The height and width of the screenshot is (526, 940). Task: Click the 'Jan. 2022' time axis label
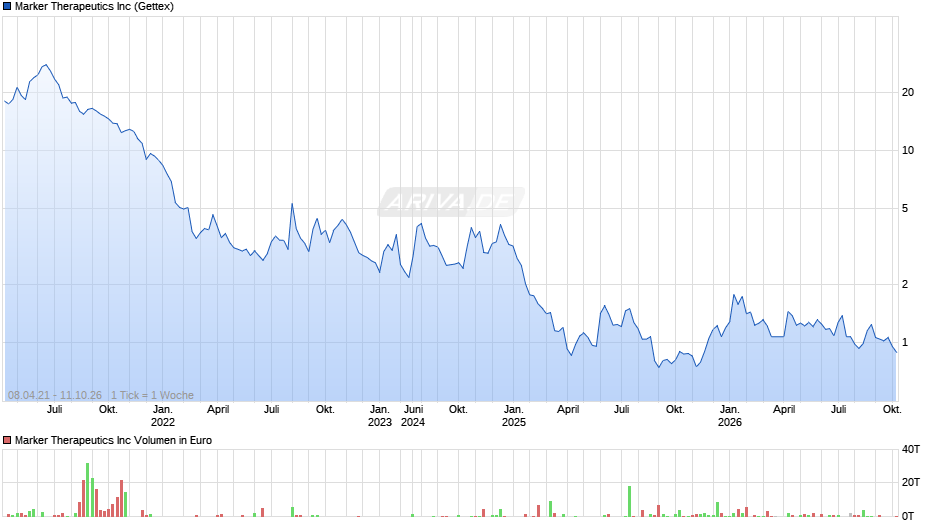click(x=162, y=416)
